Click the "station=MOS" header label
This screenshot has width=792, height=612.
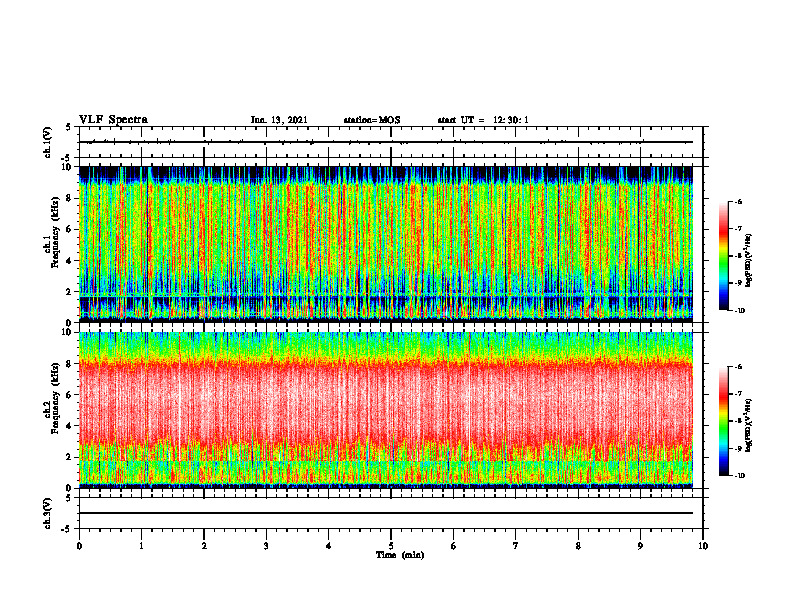[372, 120]
